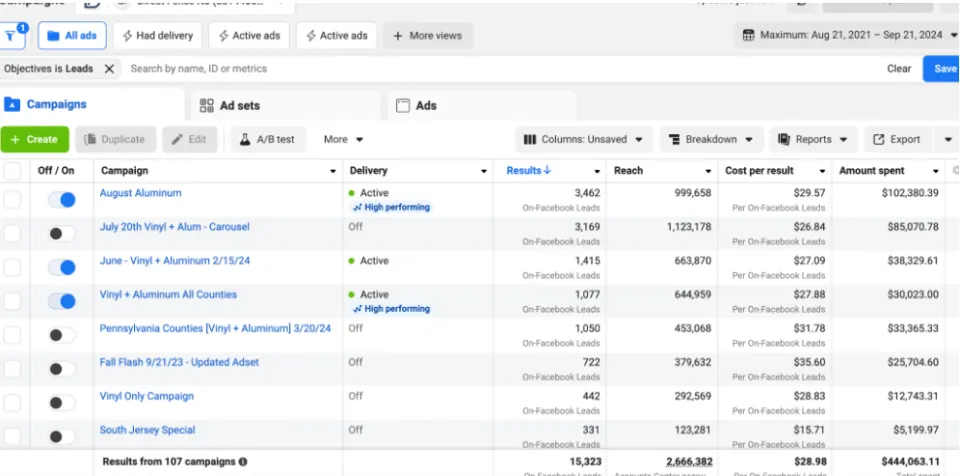Open the August Aluminum campaign link
Image resolution: width=960 pixels, height=476 pixels.
(140, 193)
